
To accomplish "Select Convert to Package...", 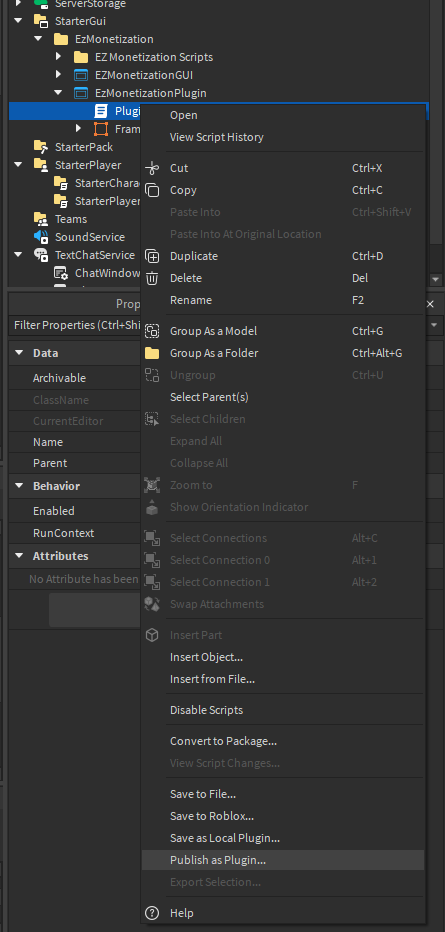I will (x=283, y=741).
